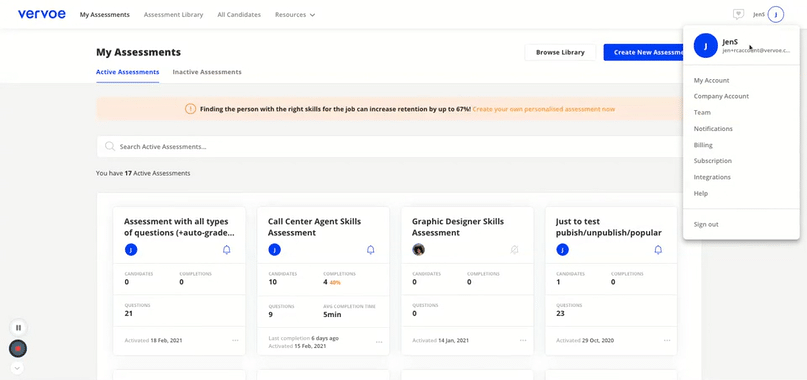807x380 pixels.
Task: Click owner photo on Graphic Designer card
Action: (x=418, y=250)
